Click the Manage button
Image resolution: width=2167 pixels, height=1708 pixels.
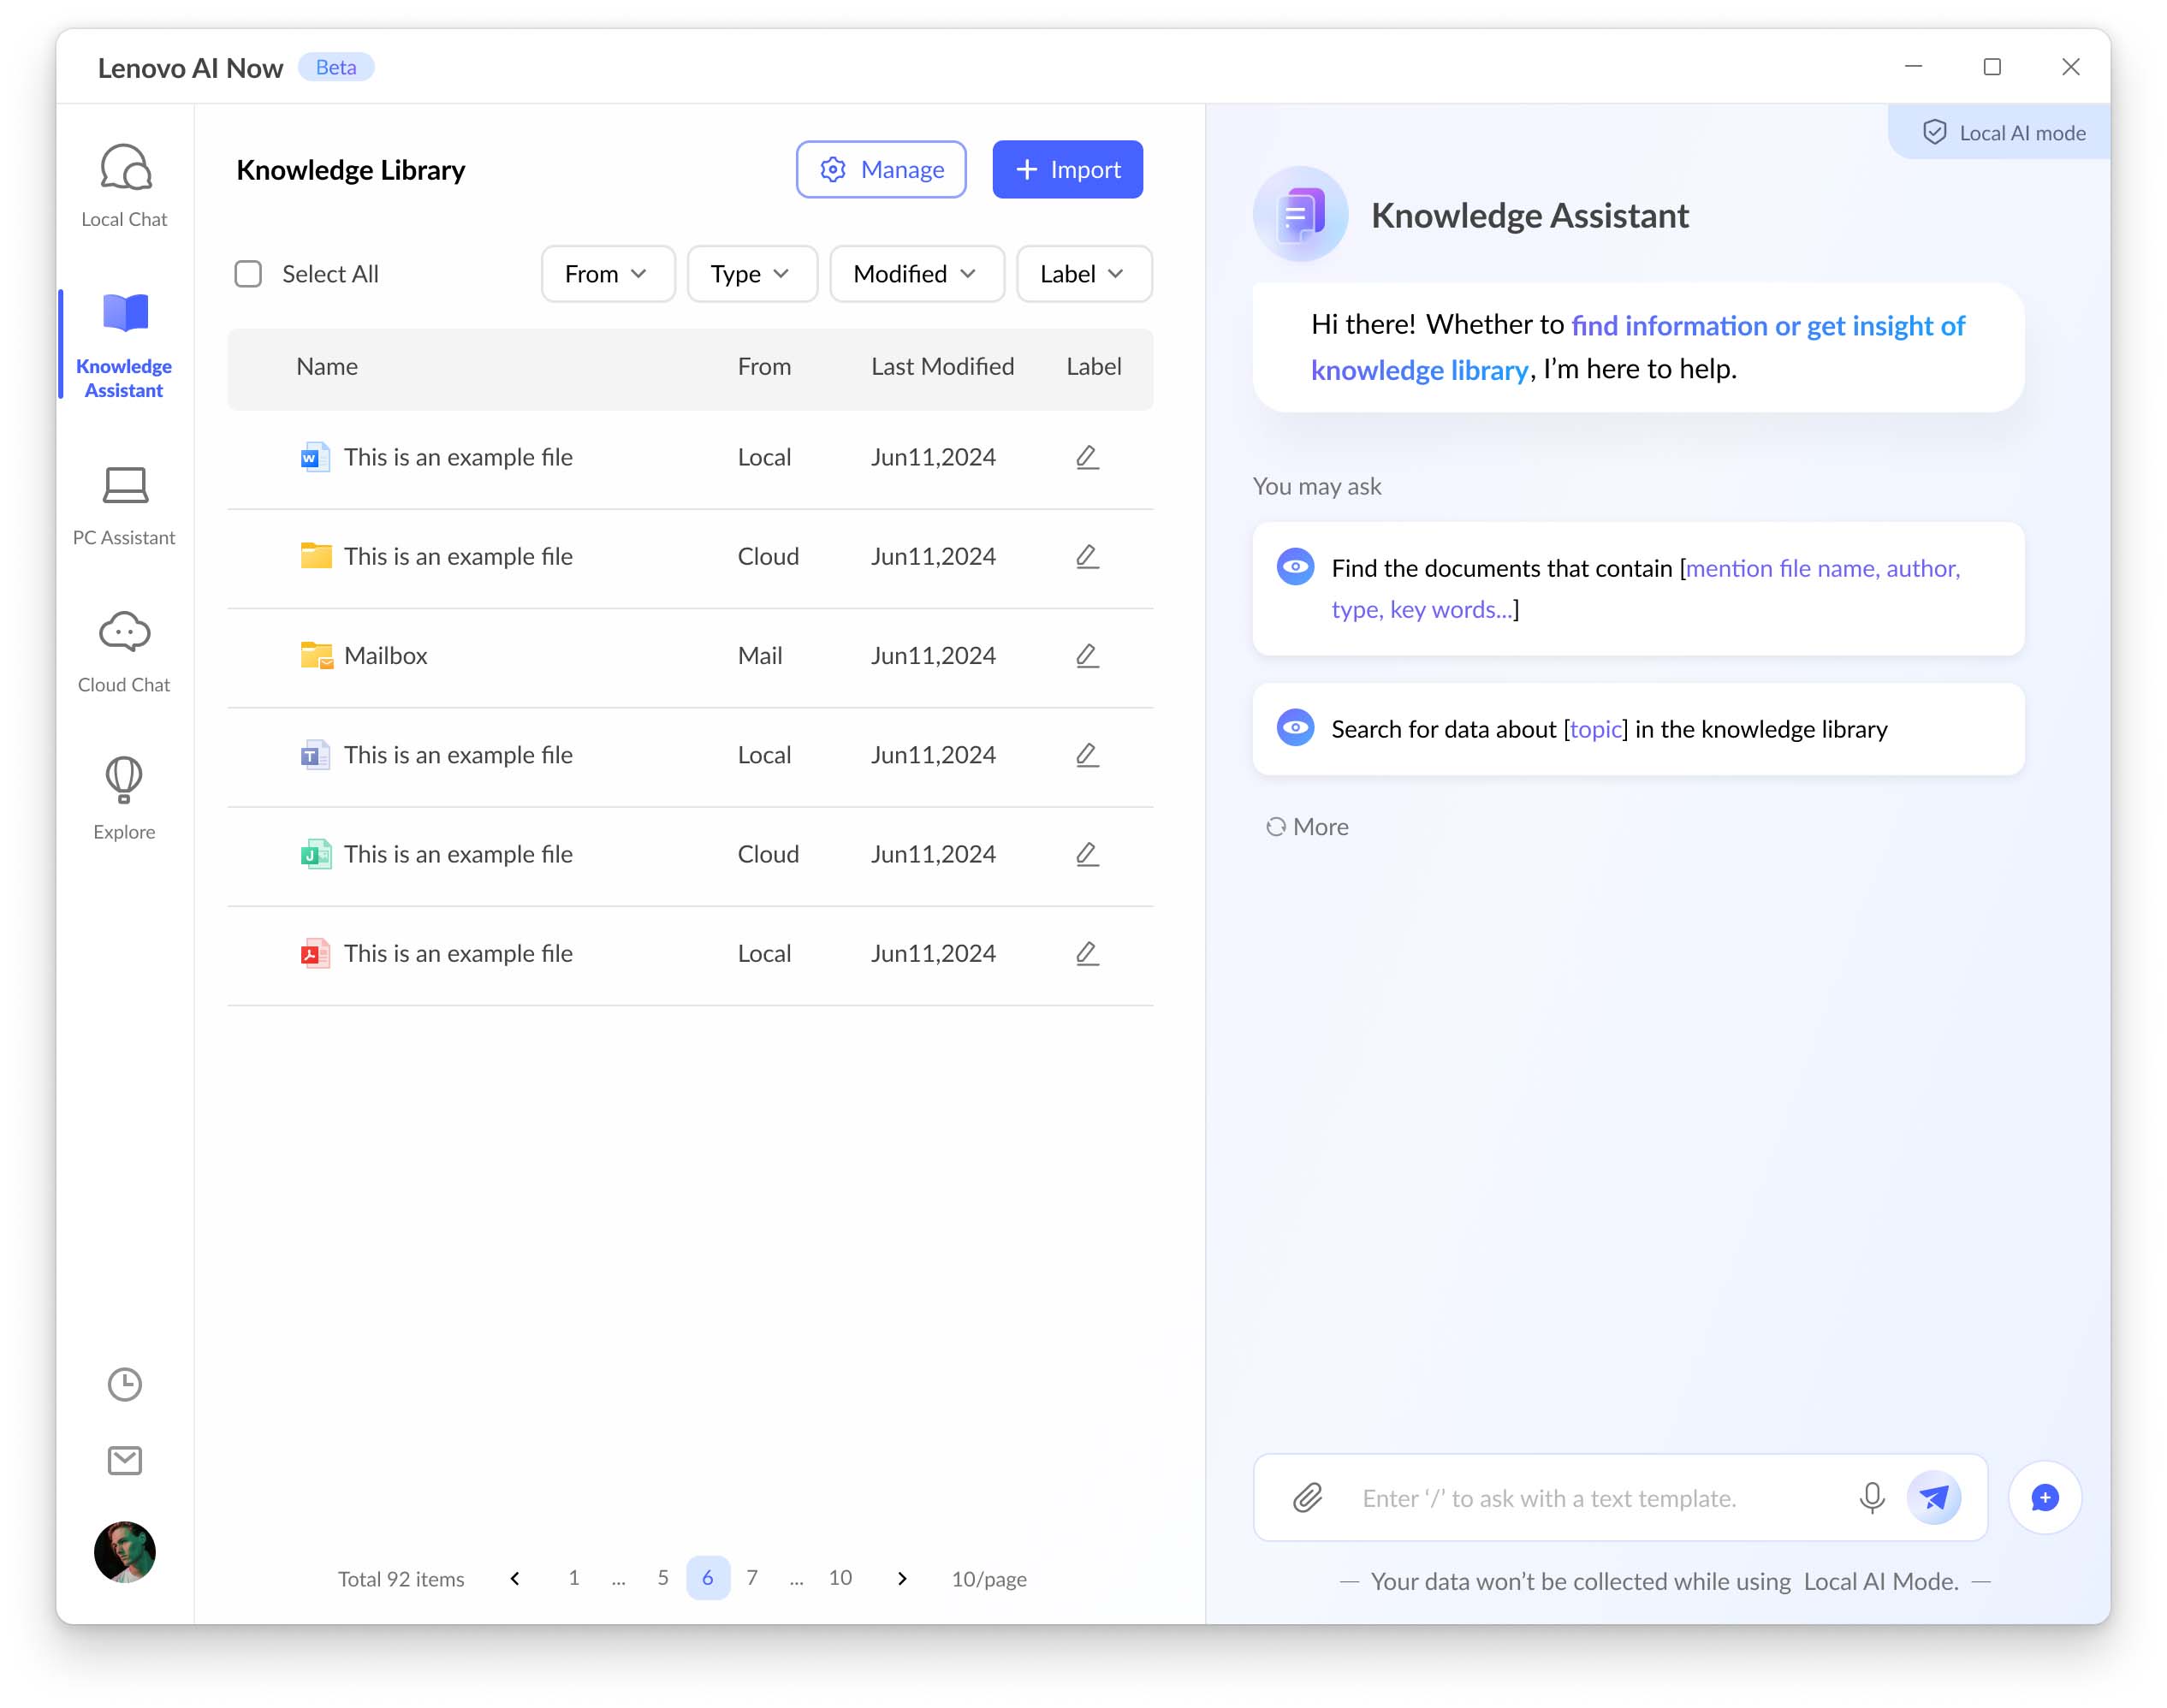point(880,170)
